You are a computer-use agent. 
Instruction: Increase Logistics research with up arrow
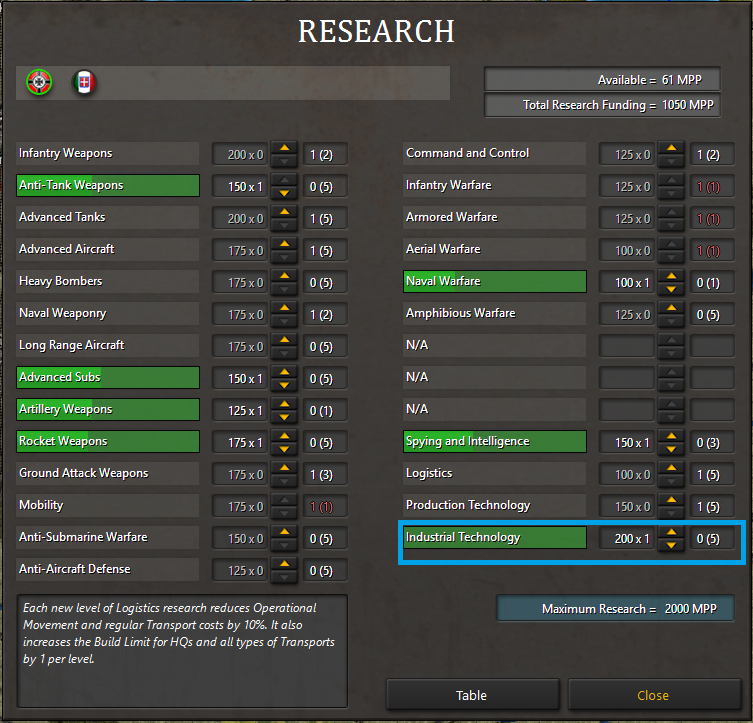click(x=671, y=468)
